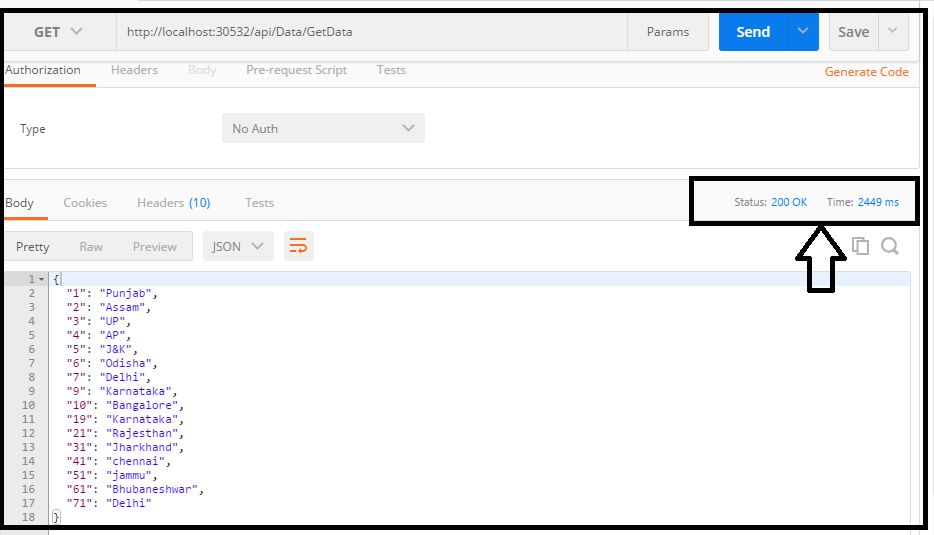Switch to the Raw view mode
The height and width of the screenshot is (535, 934).
pos(91,247)
